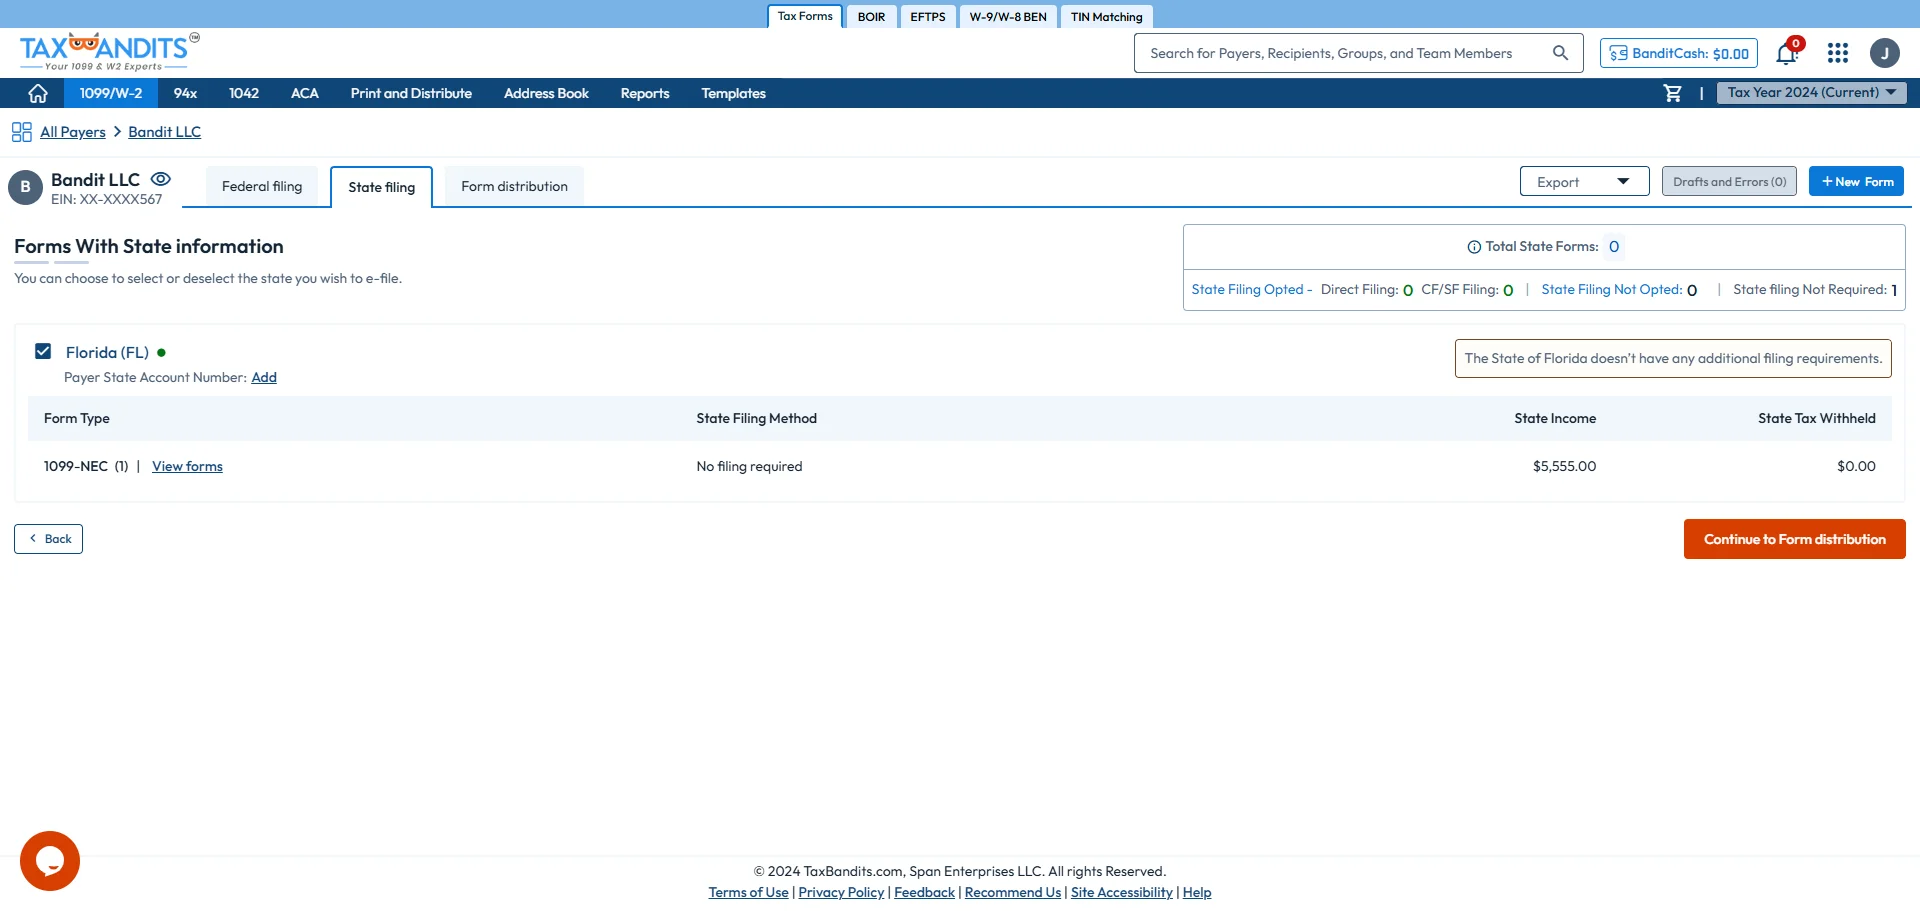The image size is (1920, 911).
Task: Open the Tax Year 2024 dropdown
Action: [x=1812, y=93]
